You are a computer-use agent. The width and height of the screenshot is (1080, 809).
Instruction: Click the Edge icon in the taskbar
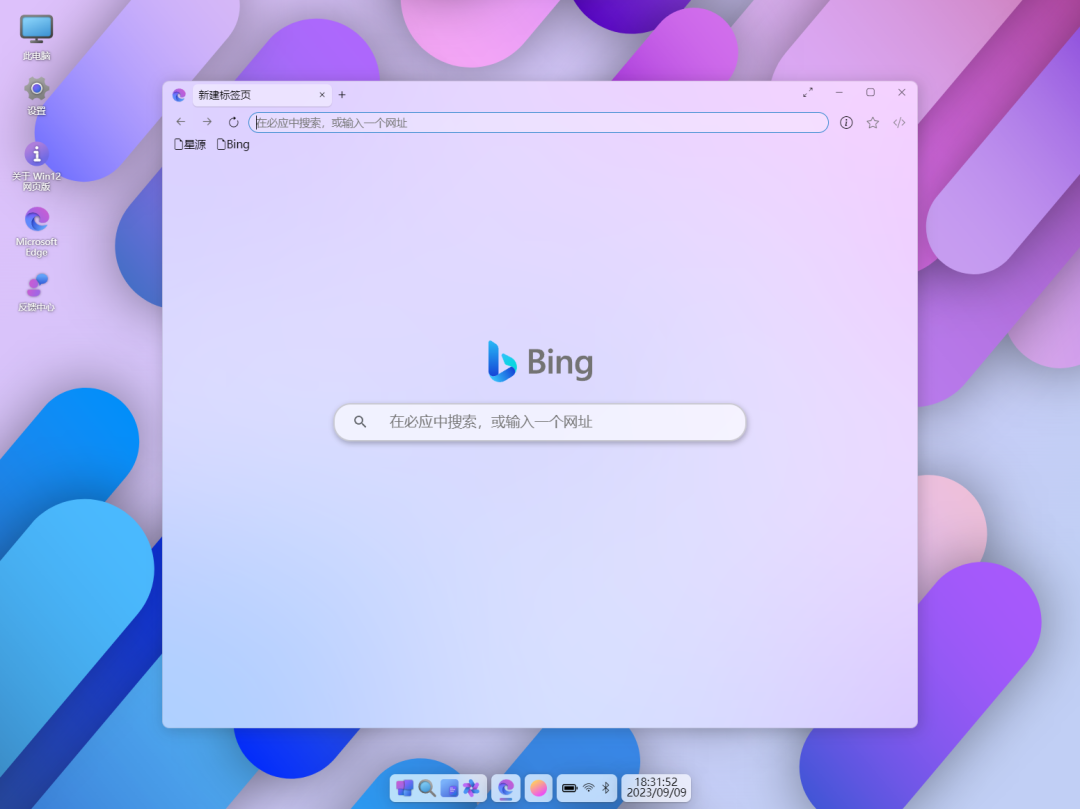tap(506, 788)
